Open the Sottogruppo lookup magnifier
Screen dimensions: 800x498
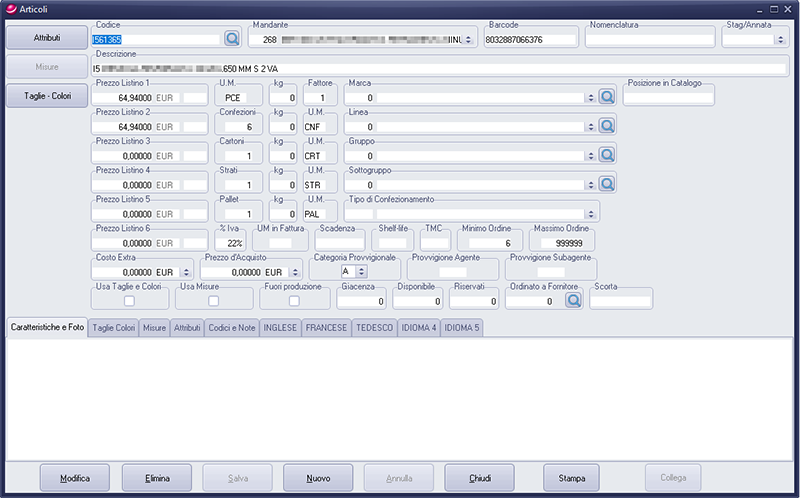point(606,185)
